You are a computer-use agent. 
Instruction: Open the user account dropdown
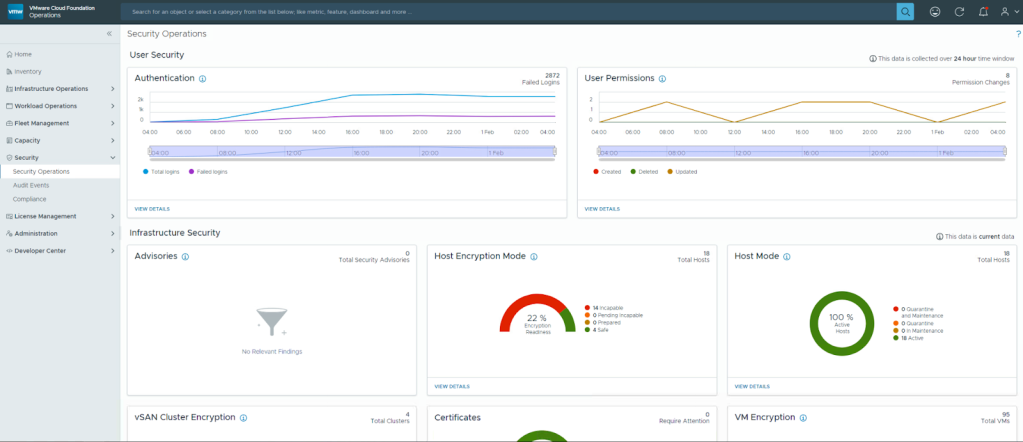click(x=1007, y=12)
